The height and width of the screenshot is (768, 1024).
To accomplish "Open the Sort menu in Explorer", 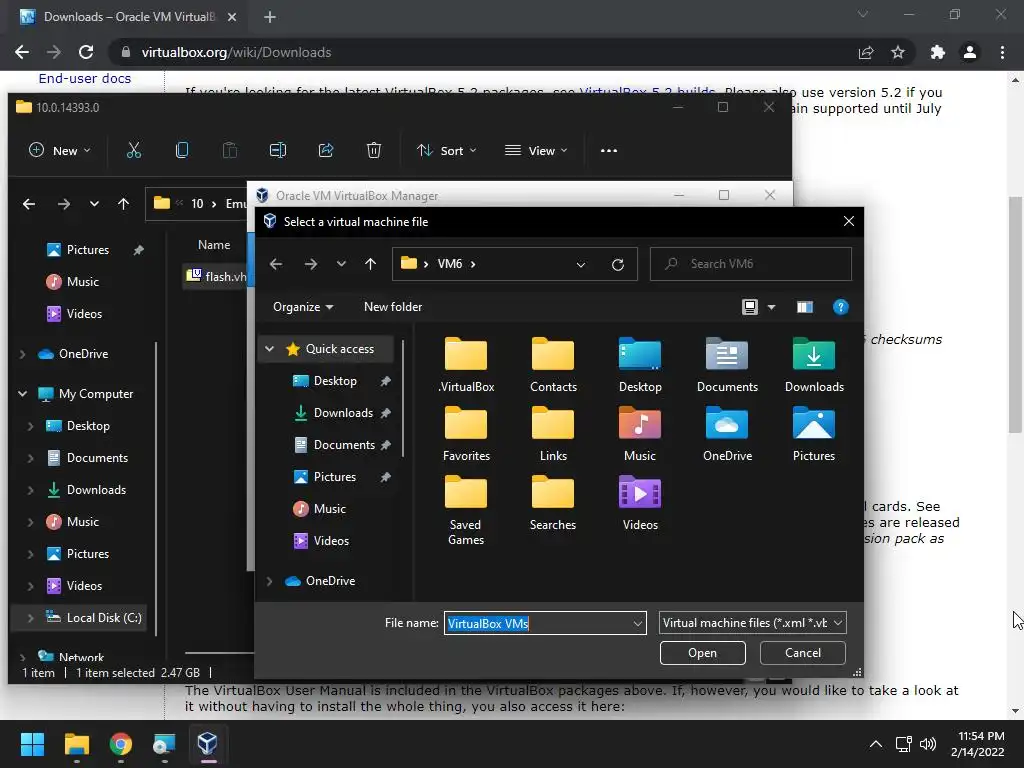I will (447, 151).
